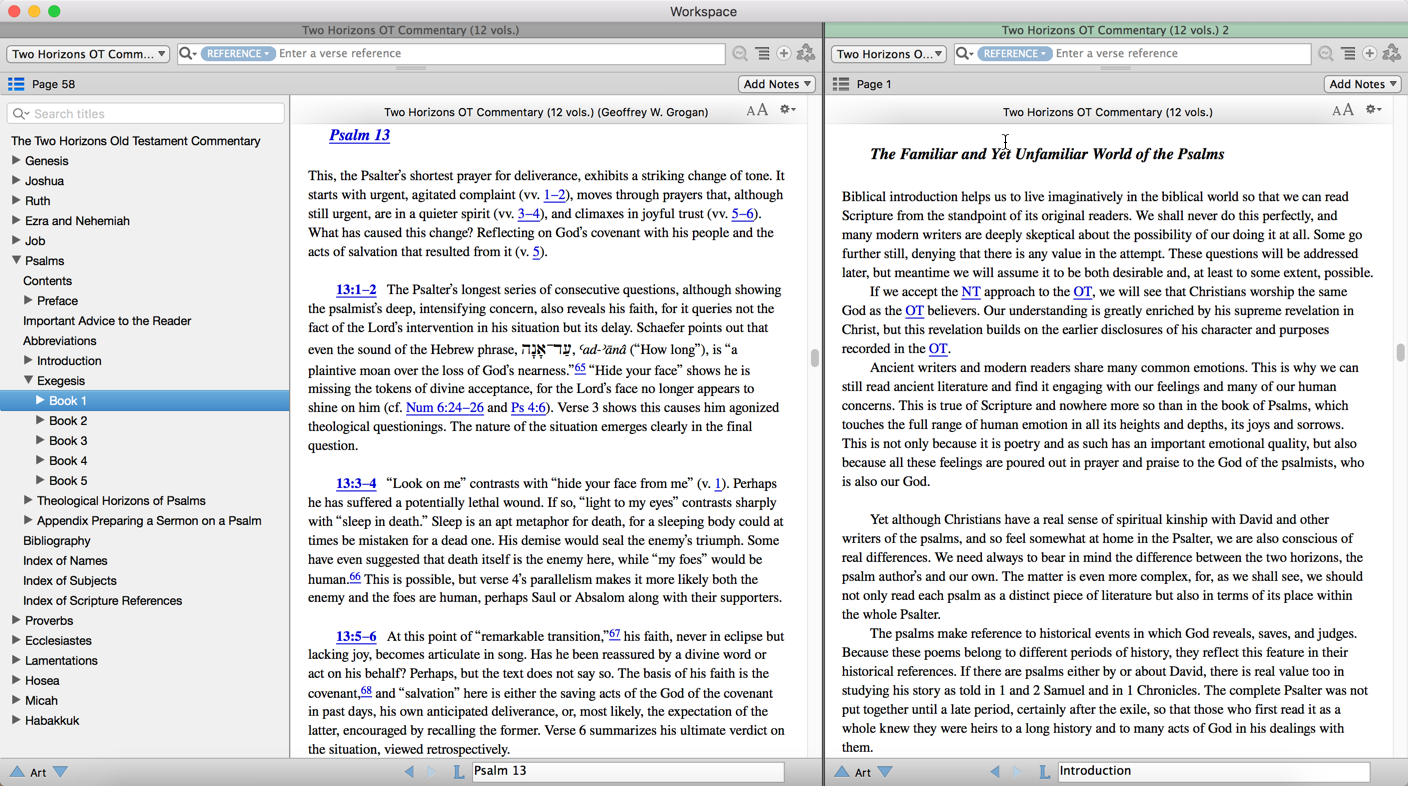Toggle table of contents in left pane
Viewport: 1408px width, 786px height.
(x=16, y=84)
